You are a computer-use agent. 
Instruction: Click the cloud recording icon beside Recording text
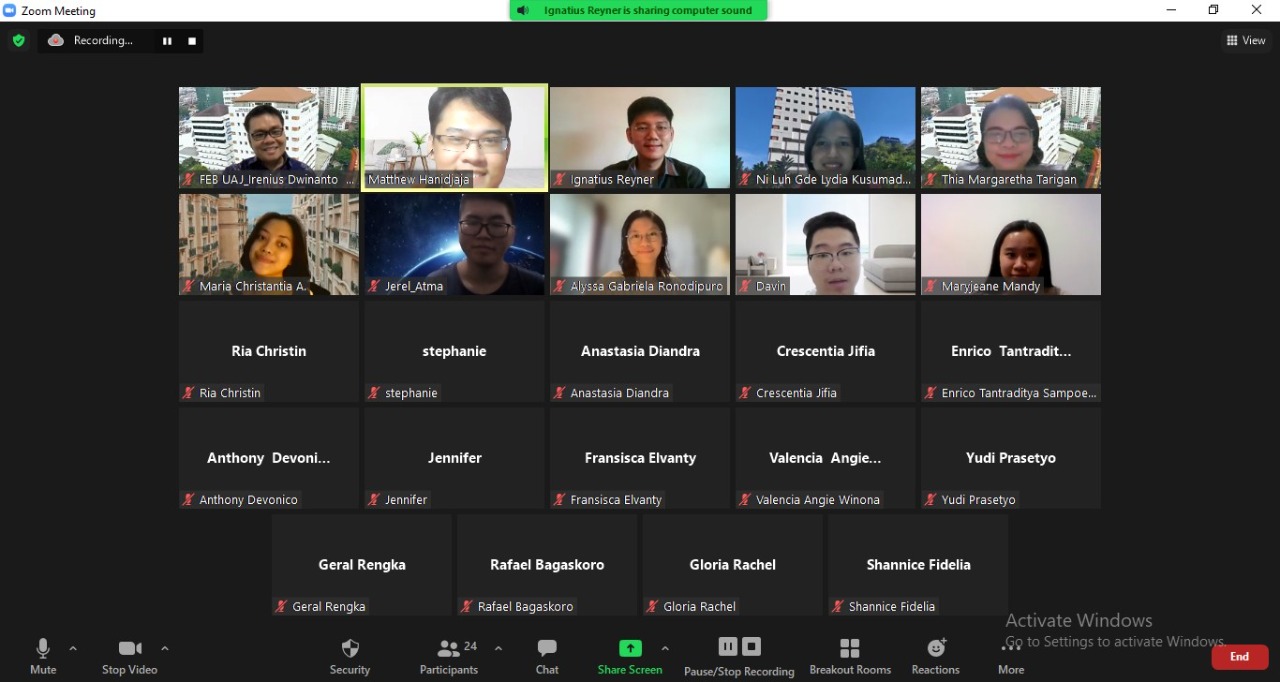(56, 40)
